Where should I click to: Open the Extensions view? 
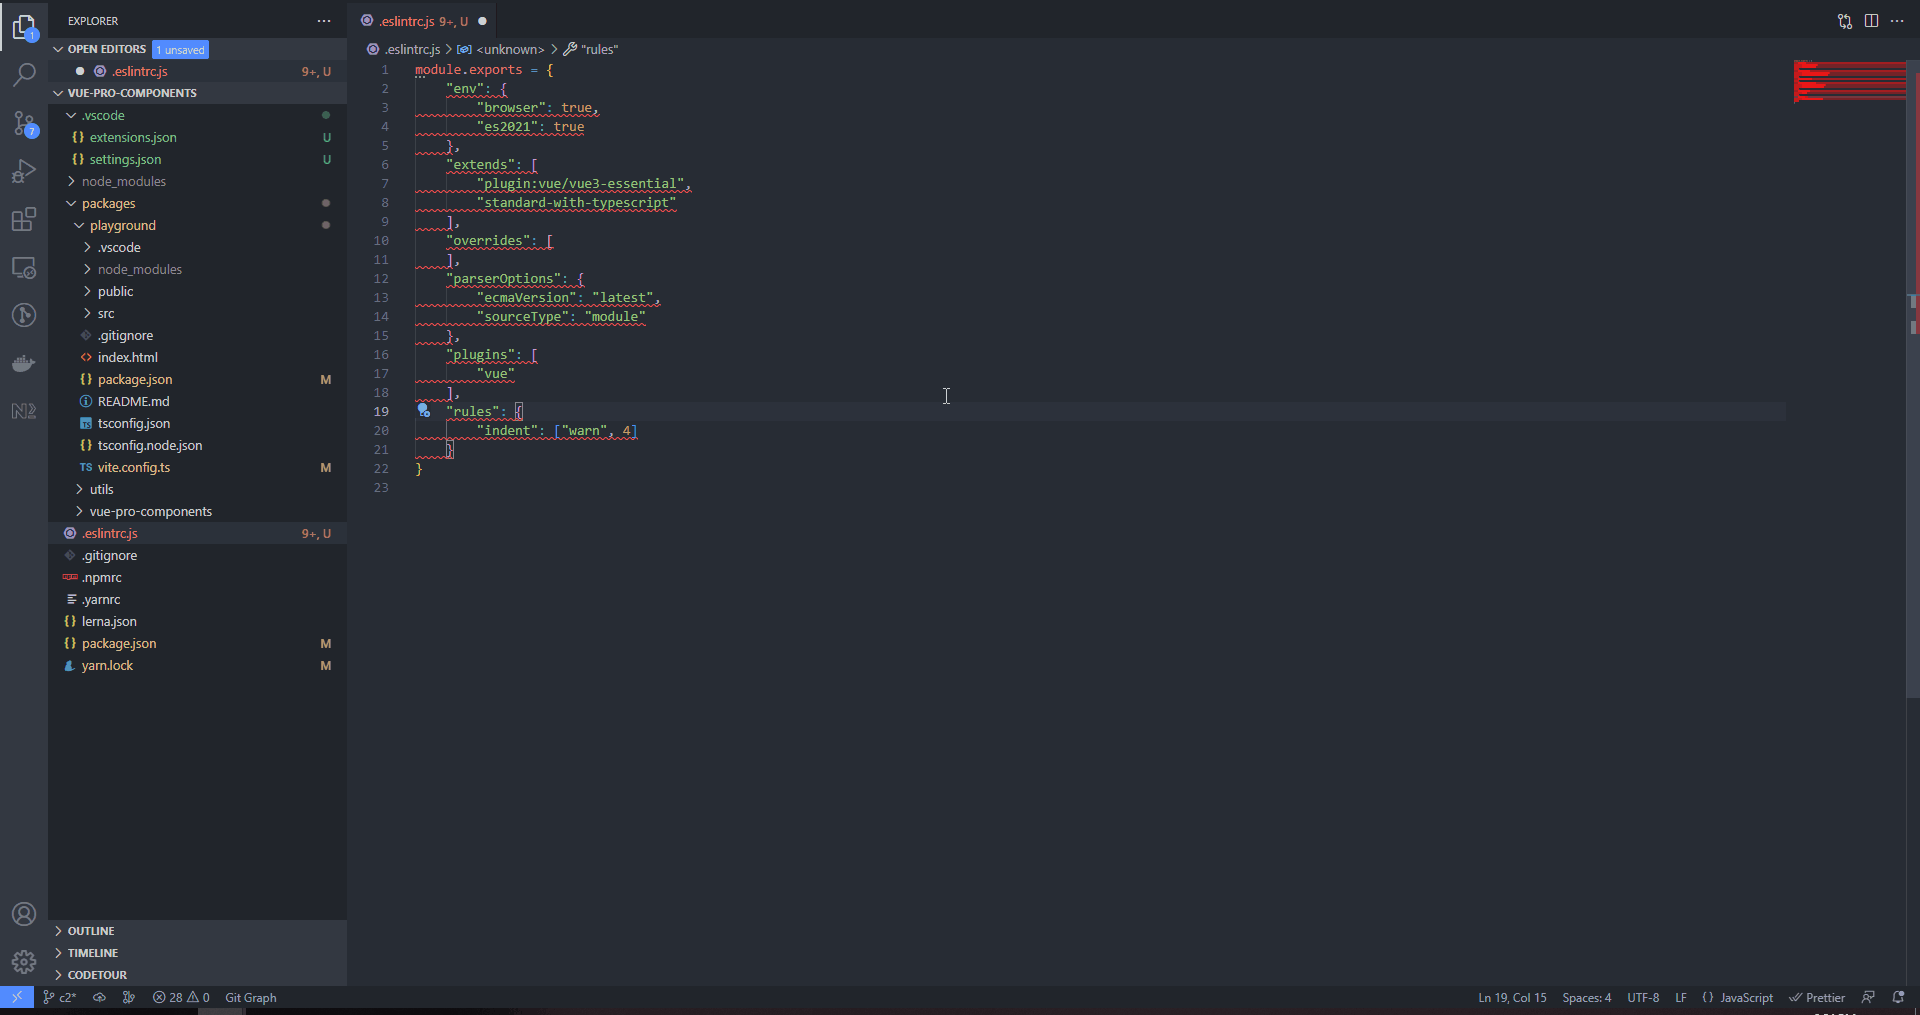[x=24, y=219]
